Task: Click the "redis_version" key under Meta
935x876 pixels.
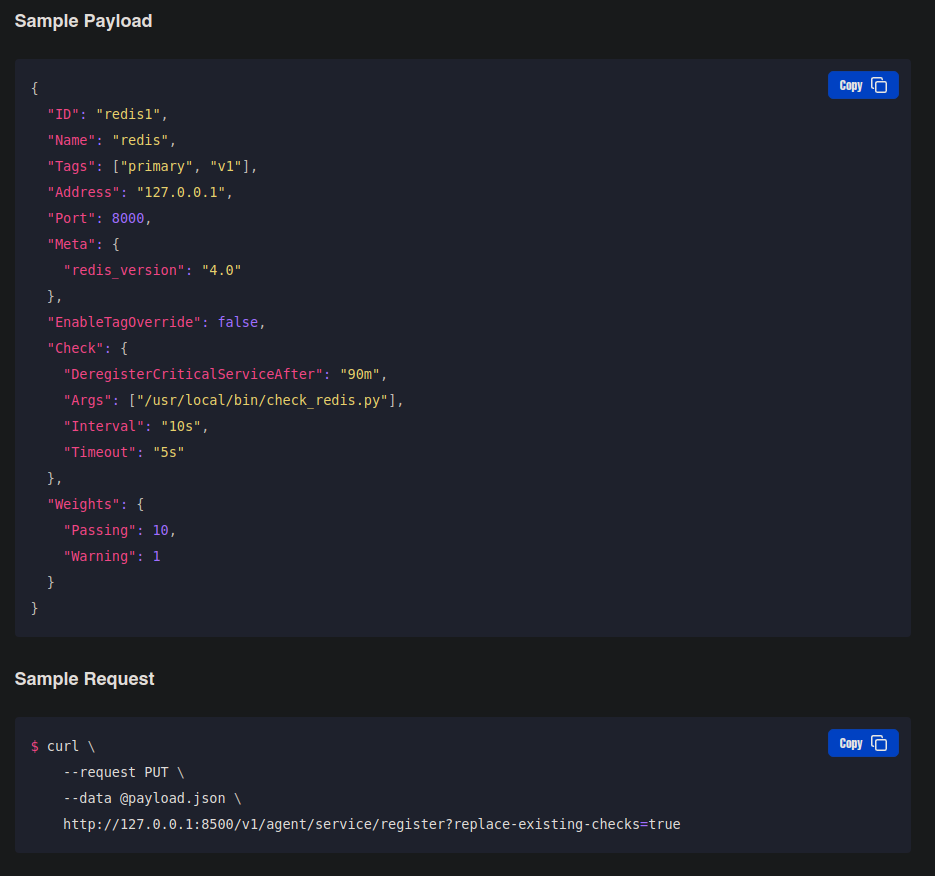Action: pyautogui.click(x=124, y=270)
